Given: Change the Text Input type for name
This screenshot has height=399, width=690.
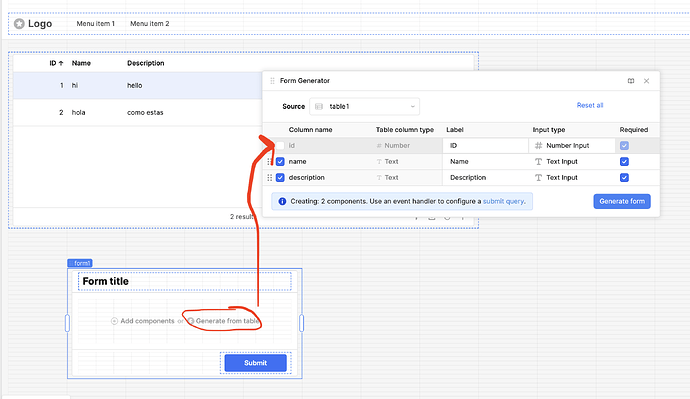Looking at the screenshot, I should pyautogui.click(x=572, y=162).
